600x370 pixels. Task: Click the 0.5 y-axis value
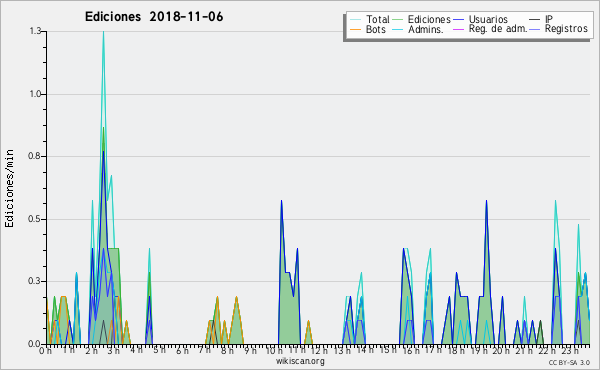35,219
